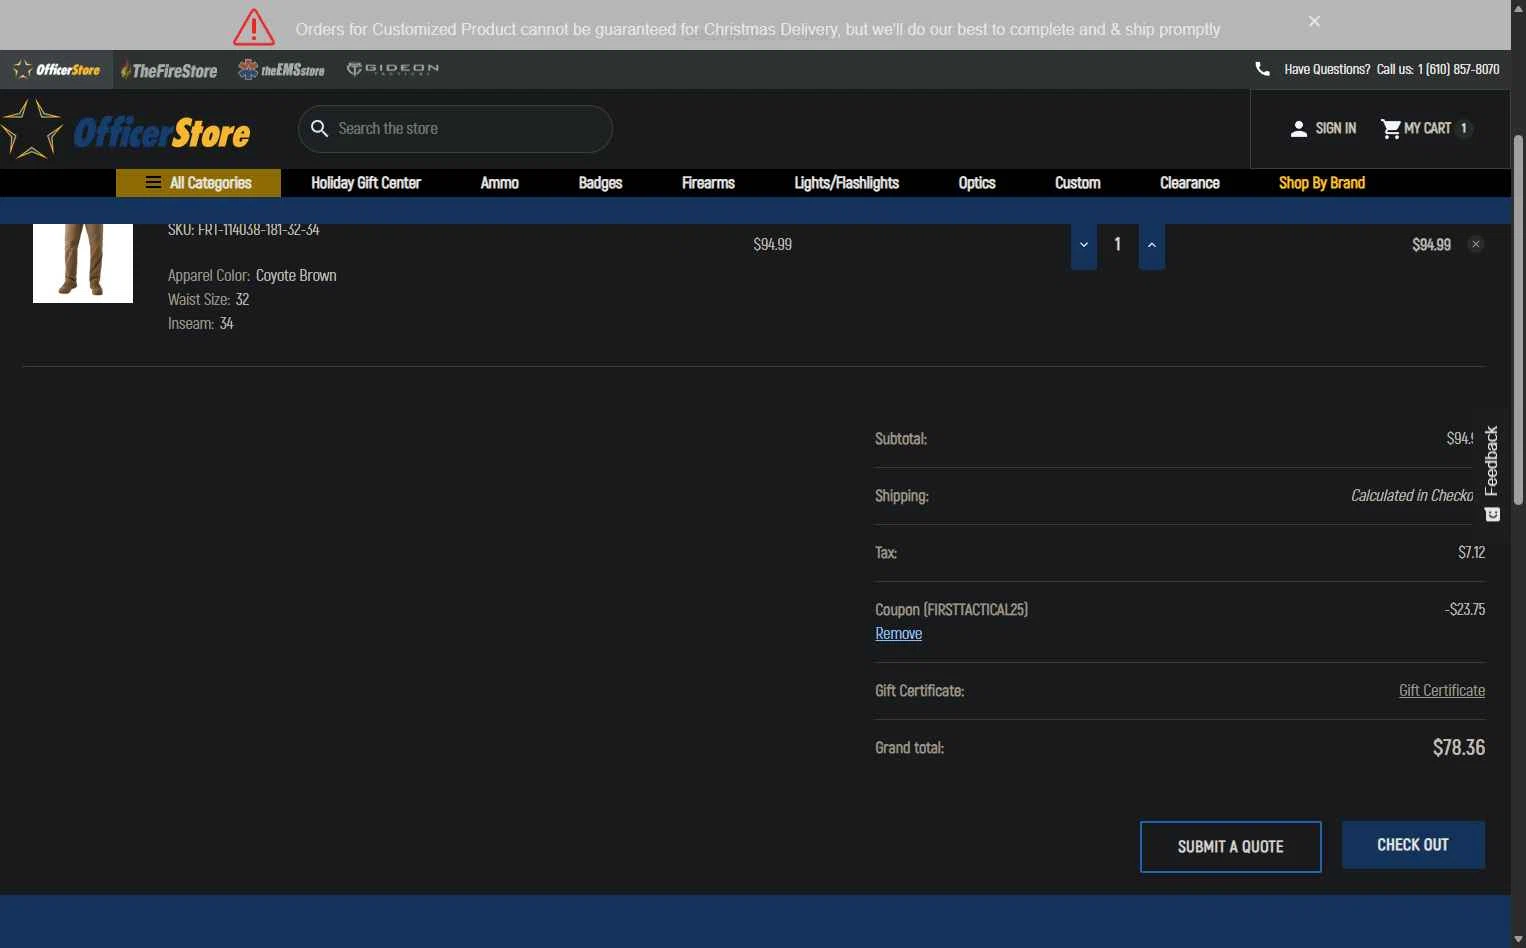This screenshot has height=948, width=1526.
Task: Click the Coyote Brown apparel color text
Action: pyautogui.click(x=296, y=276)
